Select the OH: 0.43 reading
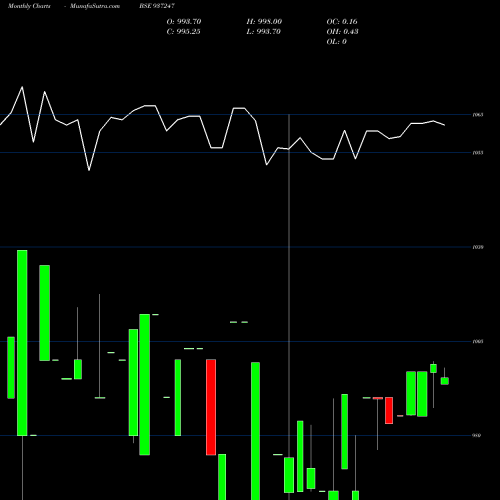Viewport: 500px width, 500px height. pos(342,32)
